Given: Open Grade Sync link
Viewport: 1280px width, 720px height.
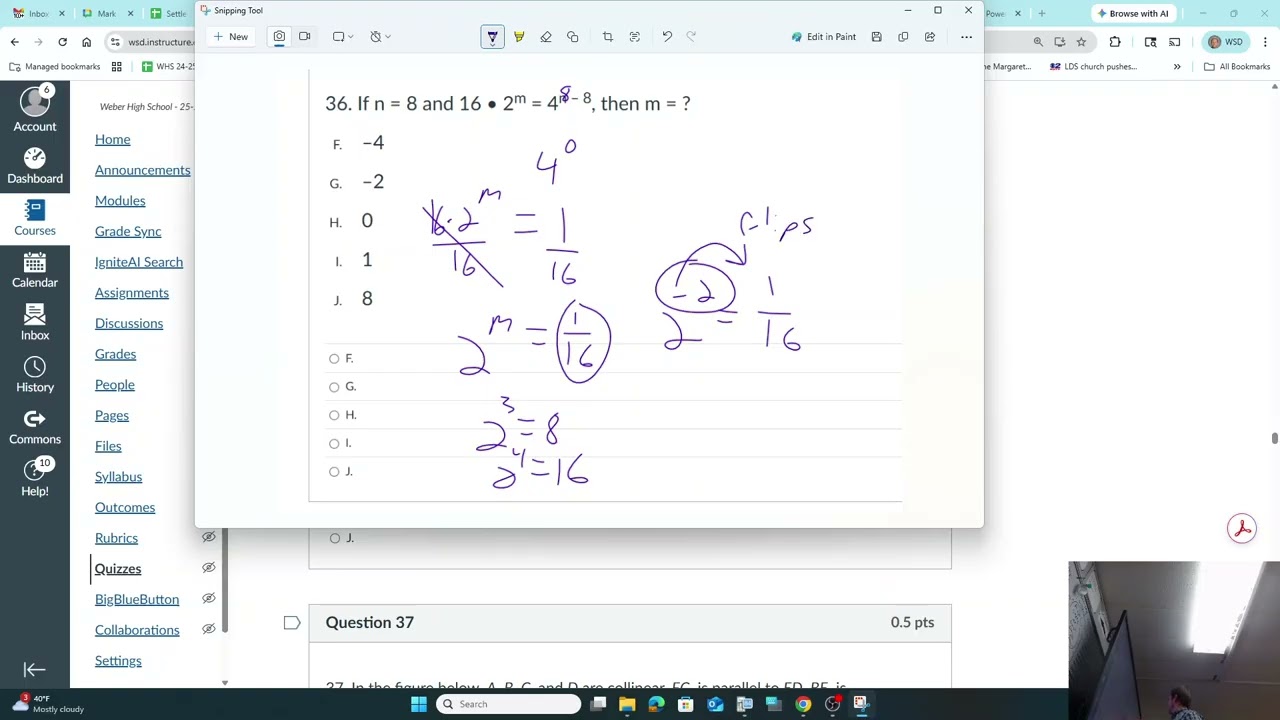Looking at the screenshot, I should (128, 232).
